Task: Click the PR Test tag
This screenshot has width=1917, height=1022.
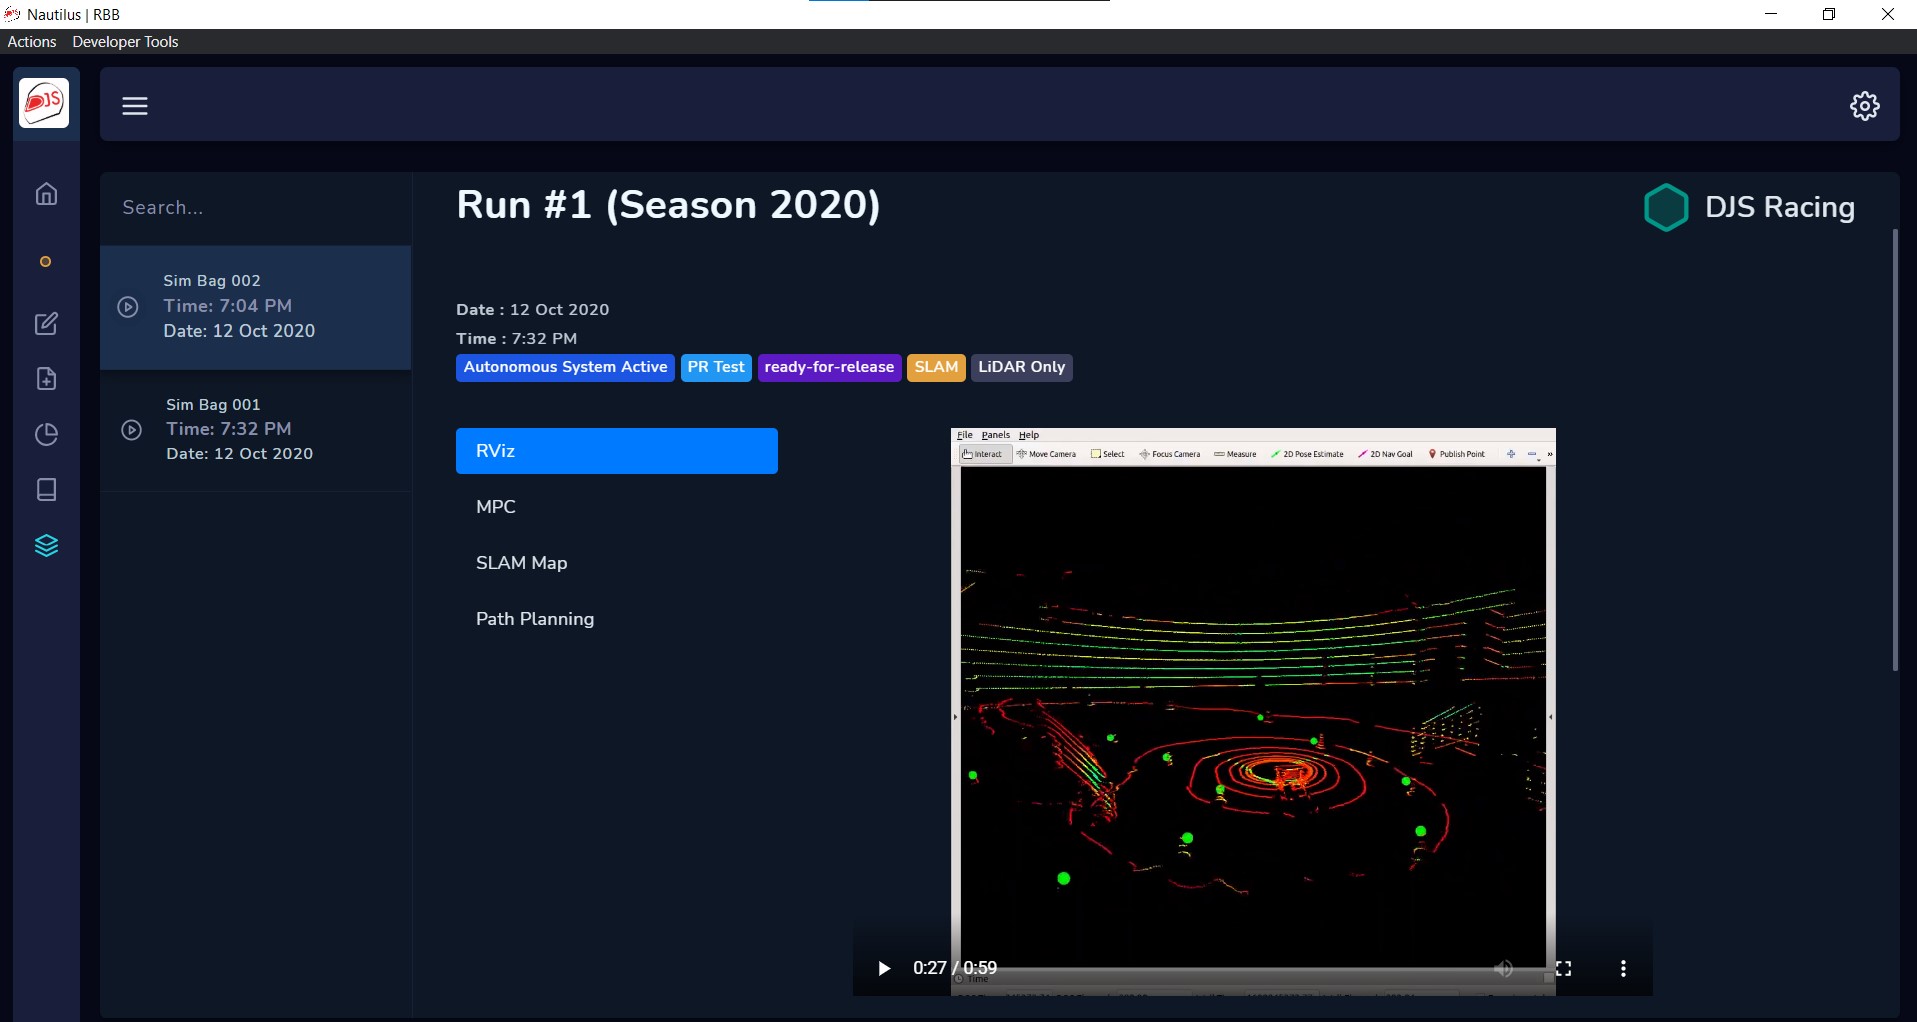Action: (x=716, y=367)
